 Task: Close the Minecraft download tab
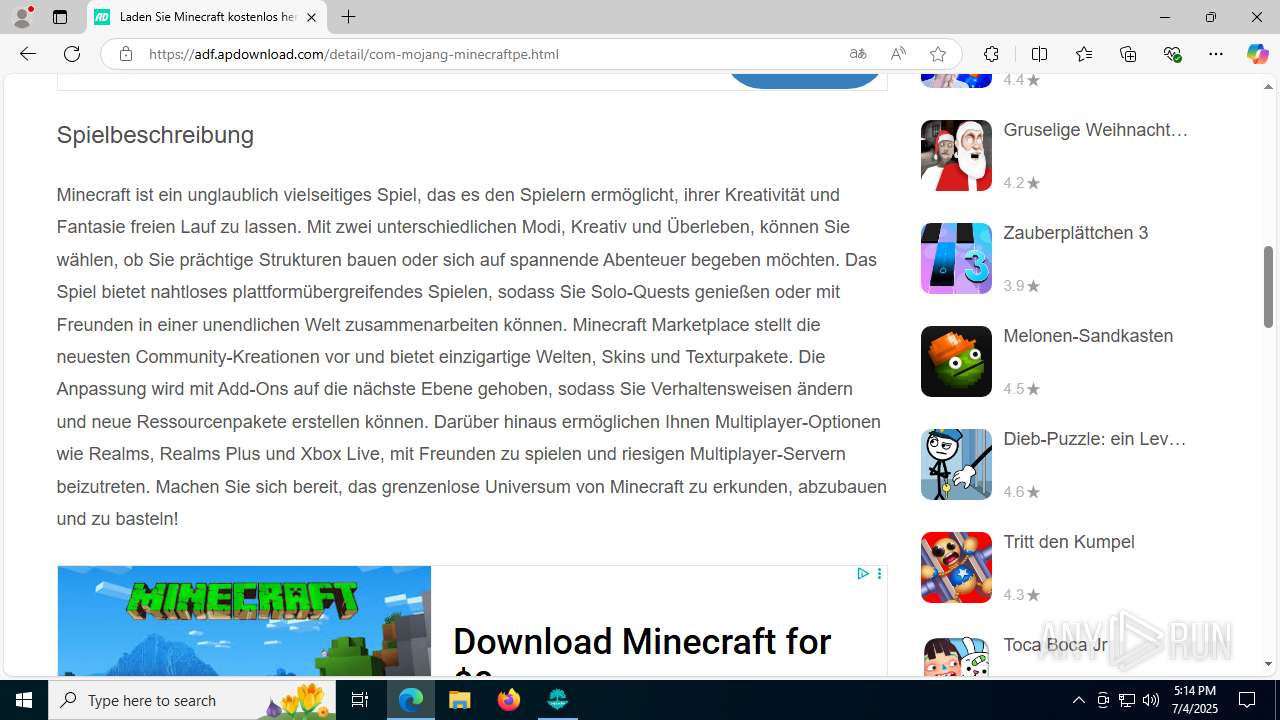click(311, 17)
